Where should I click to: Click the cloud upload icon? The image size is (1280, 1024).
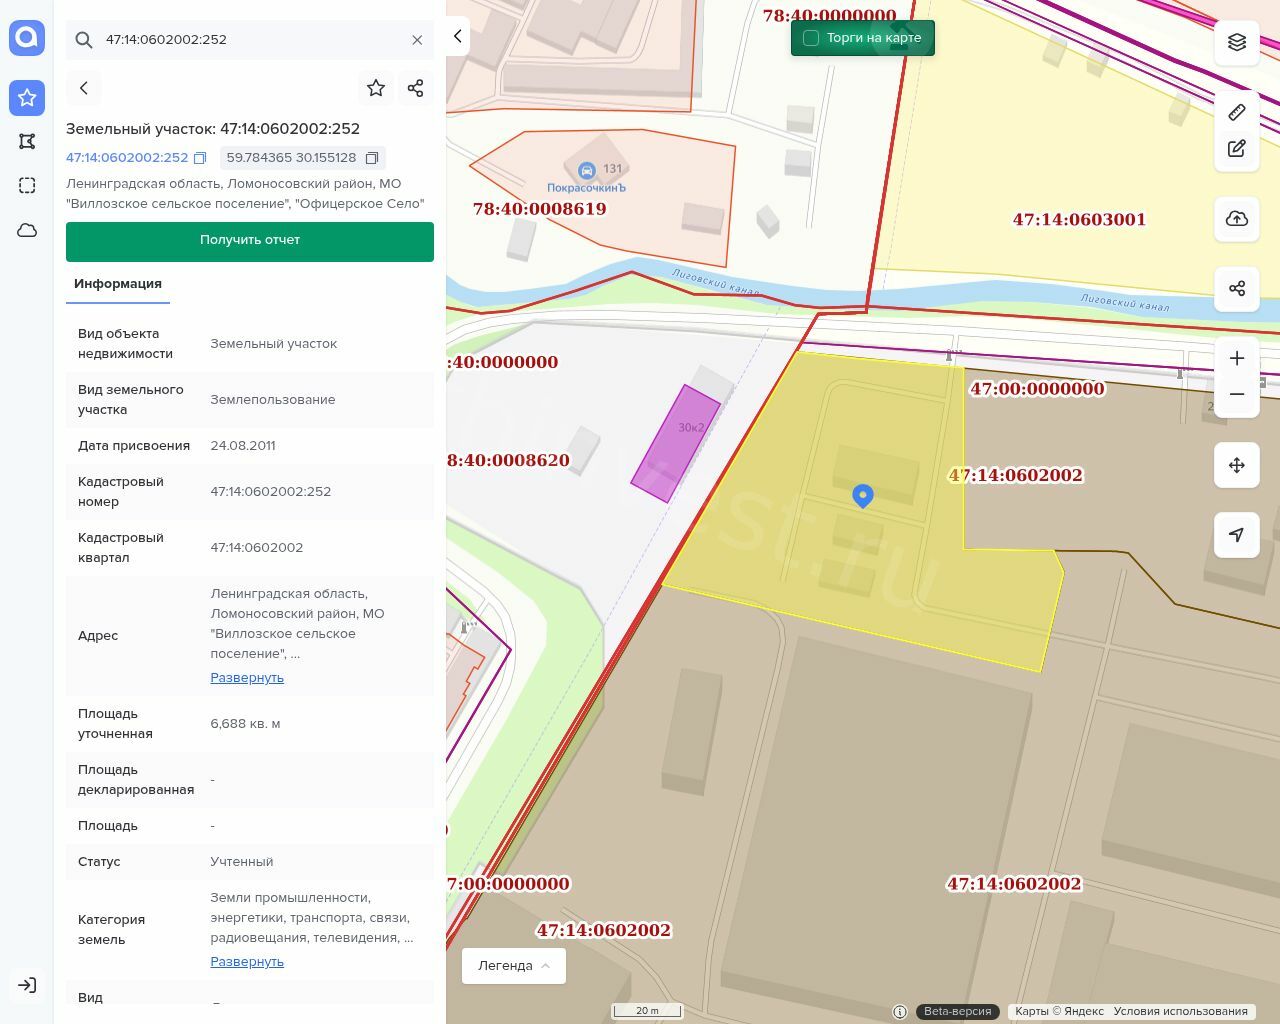coord(1237,219)
